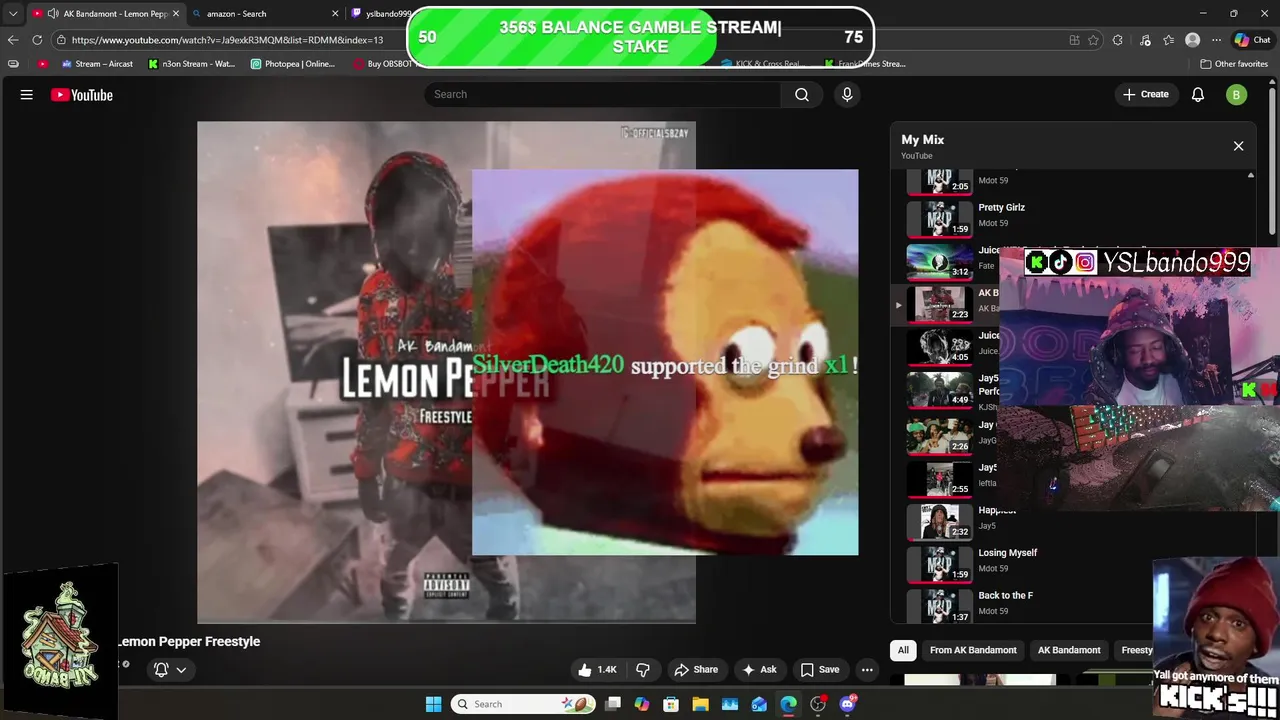The height and width of the screenshot is (720, 1280).
Task: Open the 4:05 Juice playlist thumbnail
Action: click(x=940, y=347)
